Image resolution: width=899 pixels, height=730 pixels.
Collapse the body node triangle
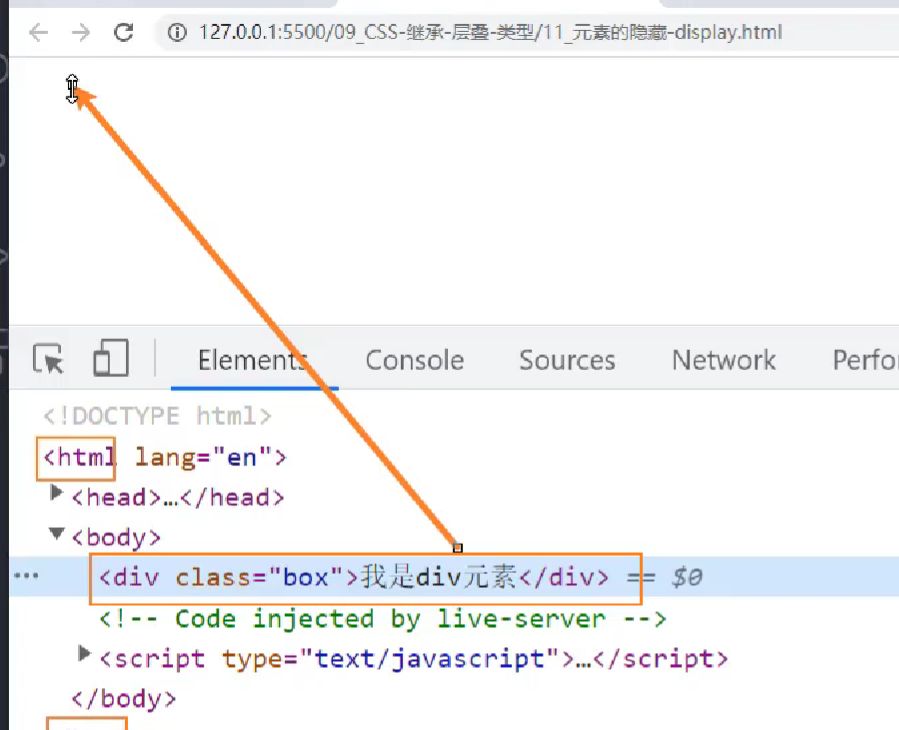point(56,534)
